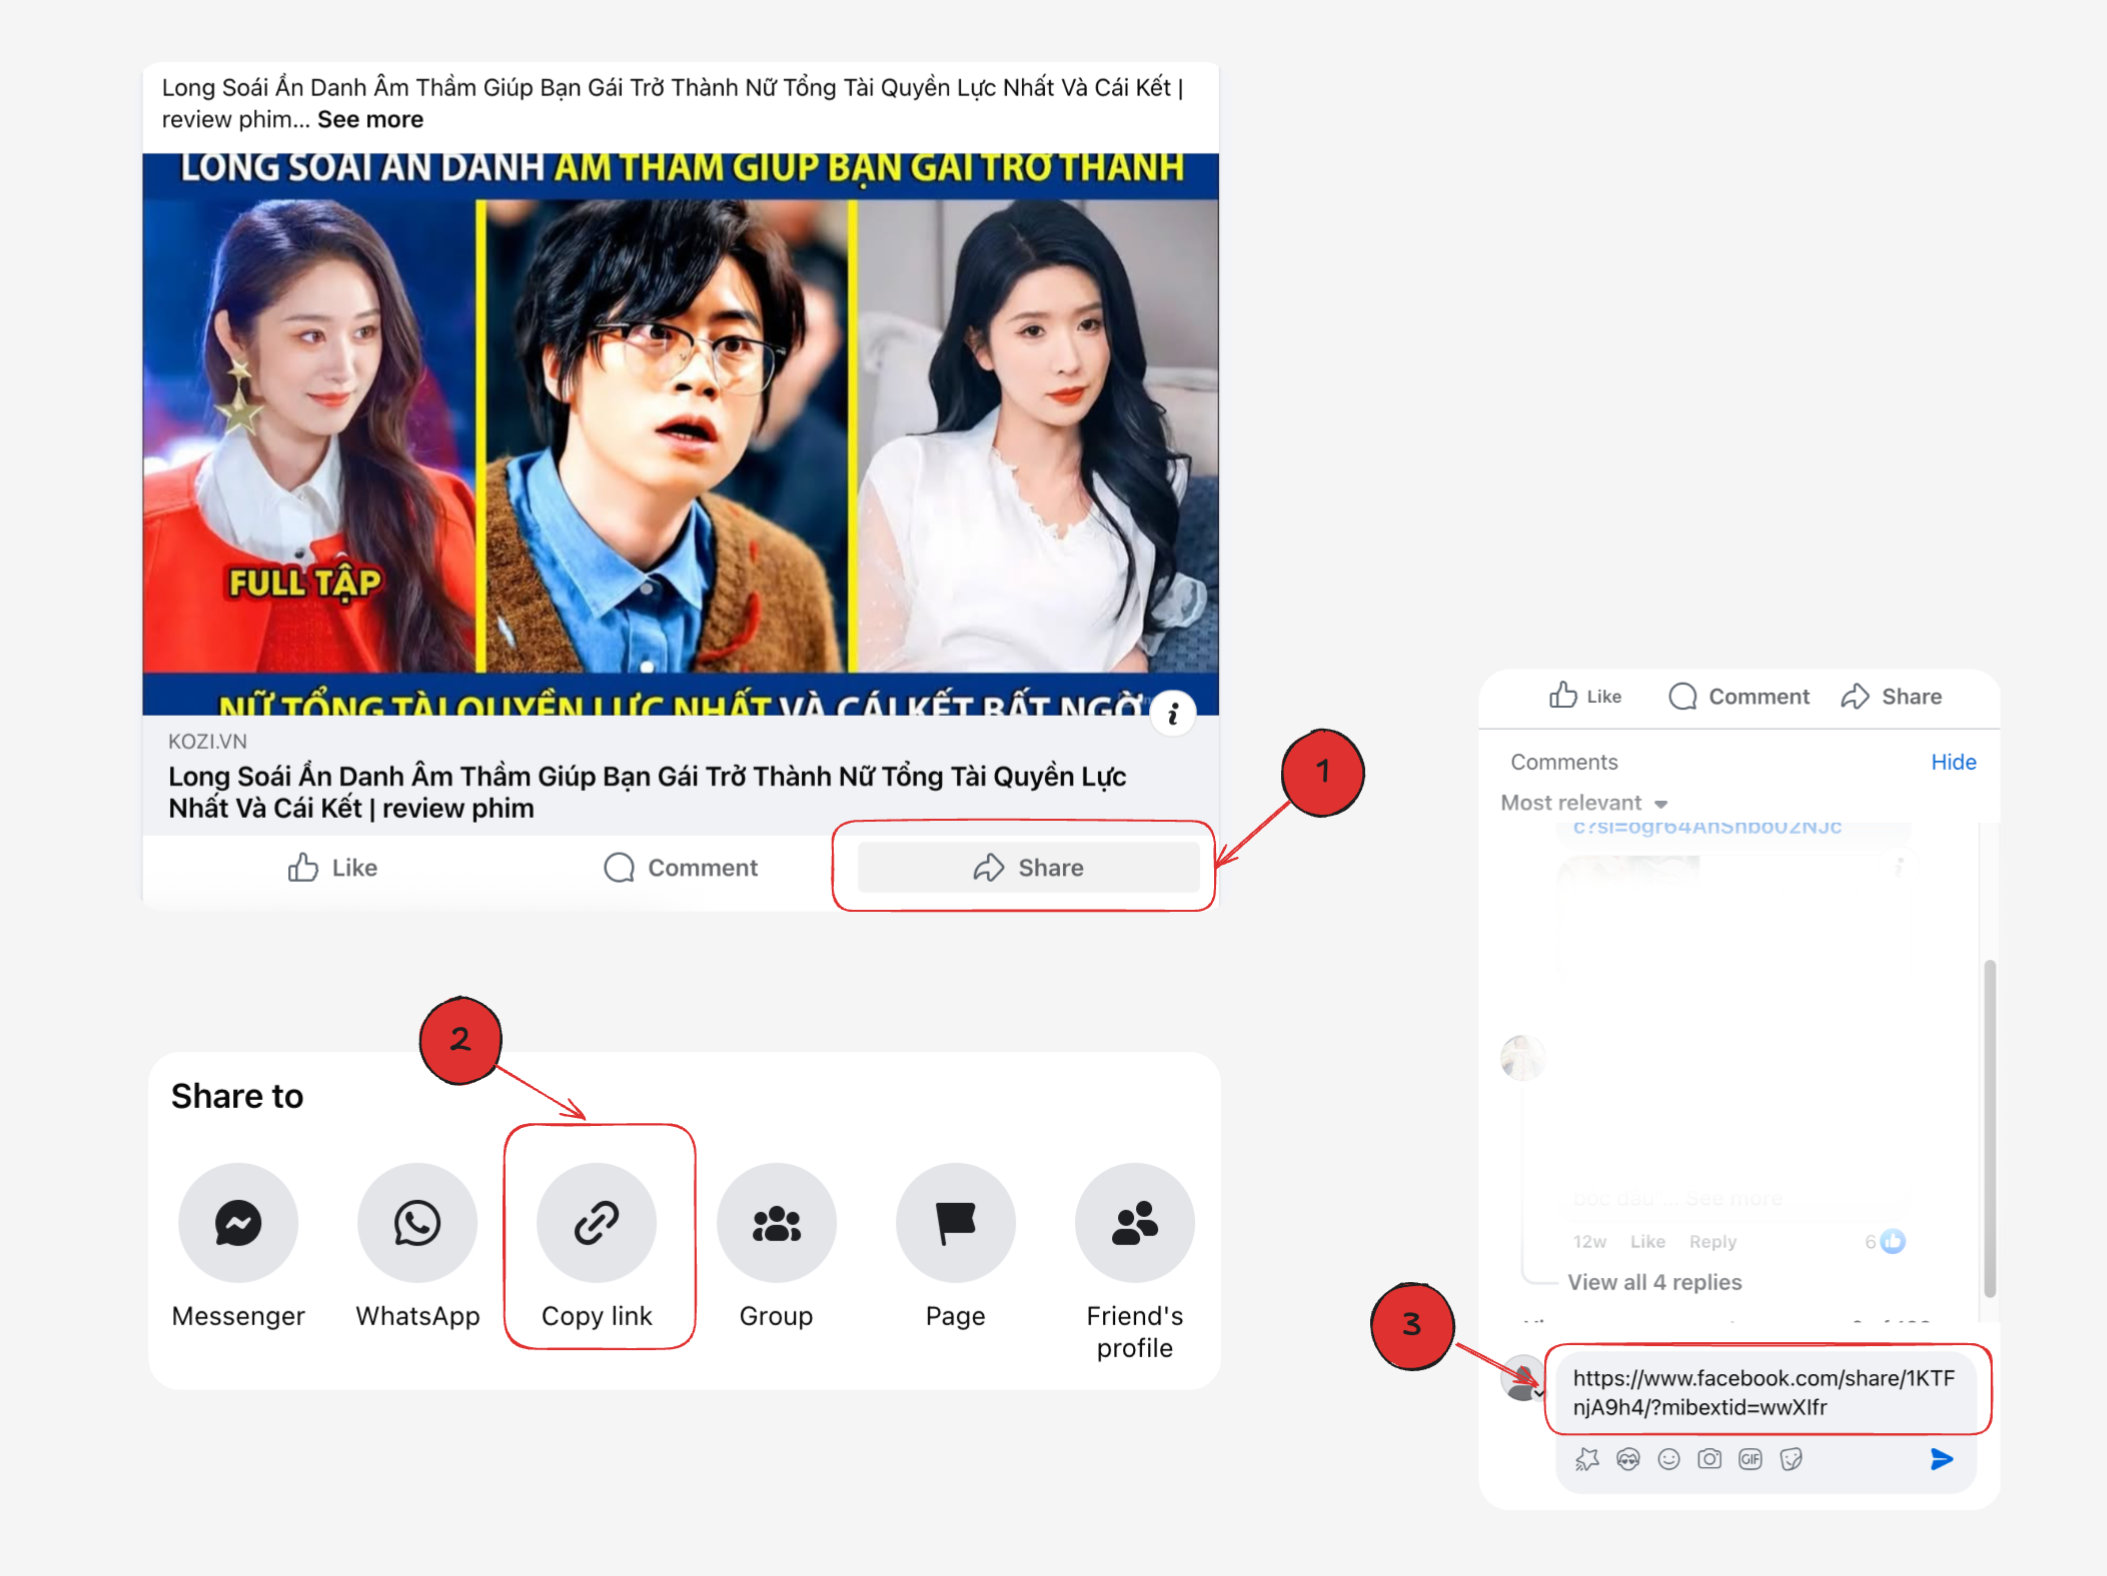Share via the WhatsApp icon
This screenshot has width=2107, height=1576.
click(417, 1222)
